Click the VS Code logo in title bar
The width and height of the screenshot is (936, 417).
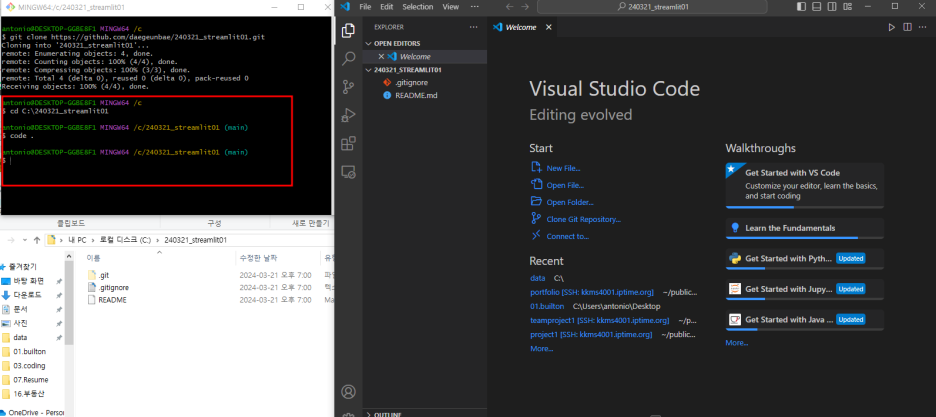344,7
